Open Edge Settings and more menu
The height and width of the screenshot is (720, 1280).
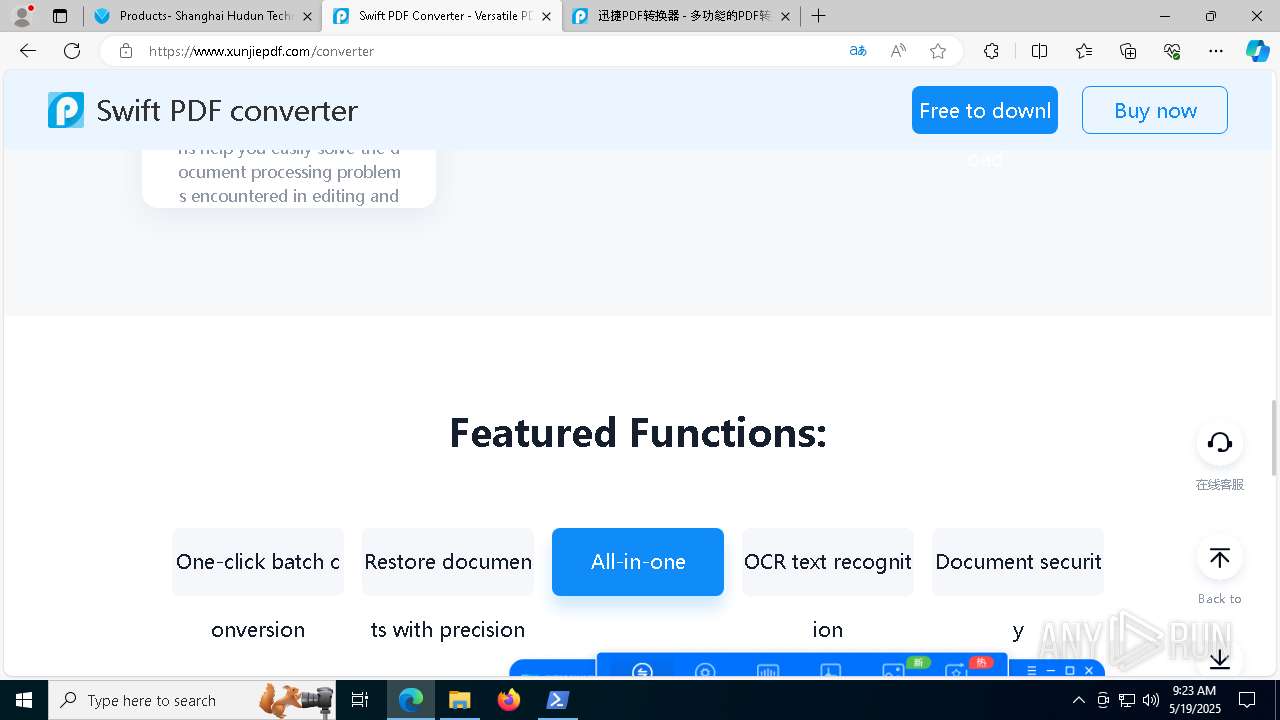pyautogui.click(x=1216, y=51)
